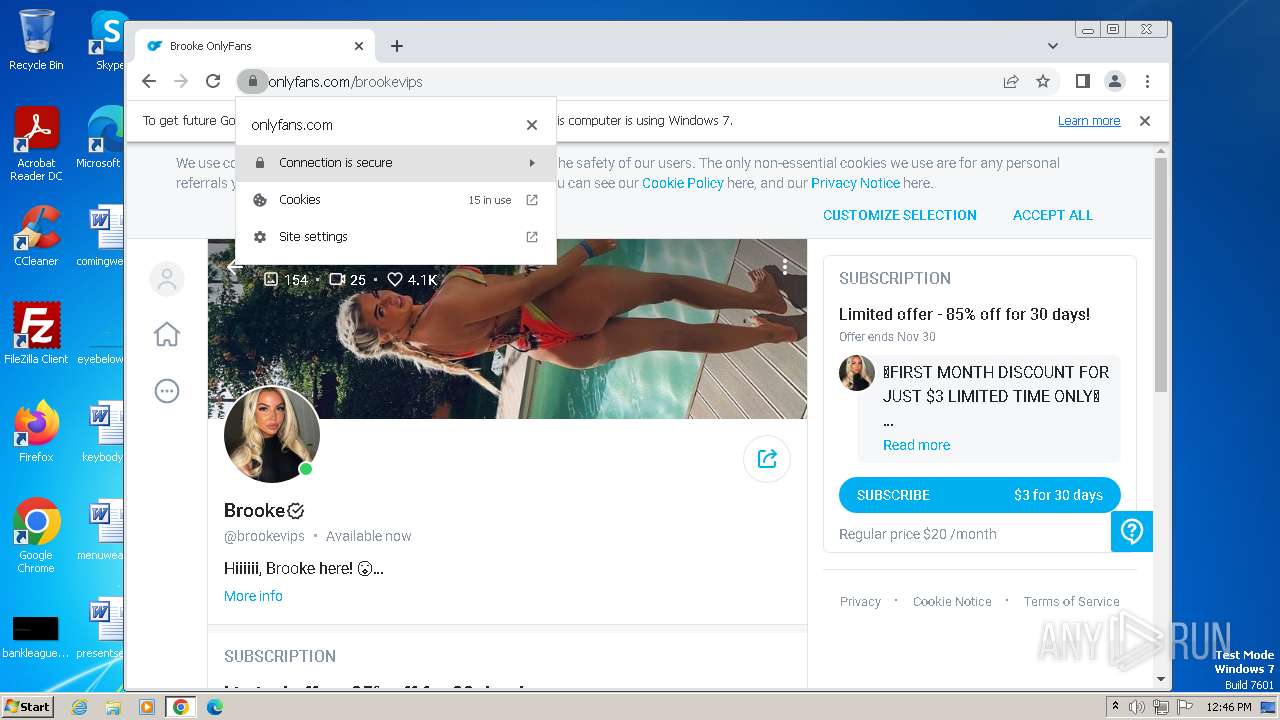
Task: Reload the page with refresh icon
Action: point(213,81)
